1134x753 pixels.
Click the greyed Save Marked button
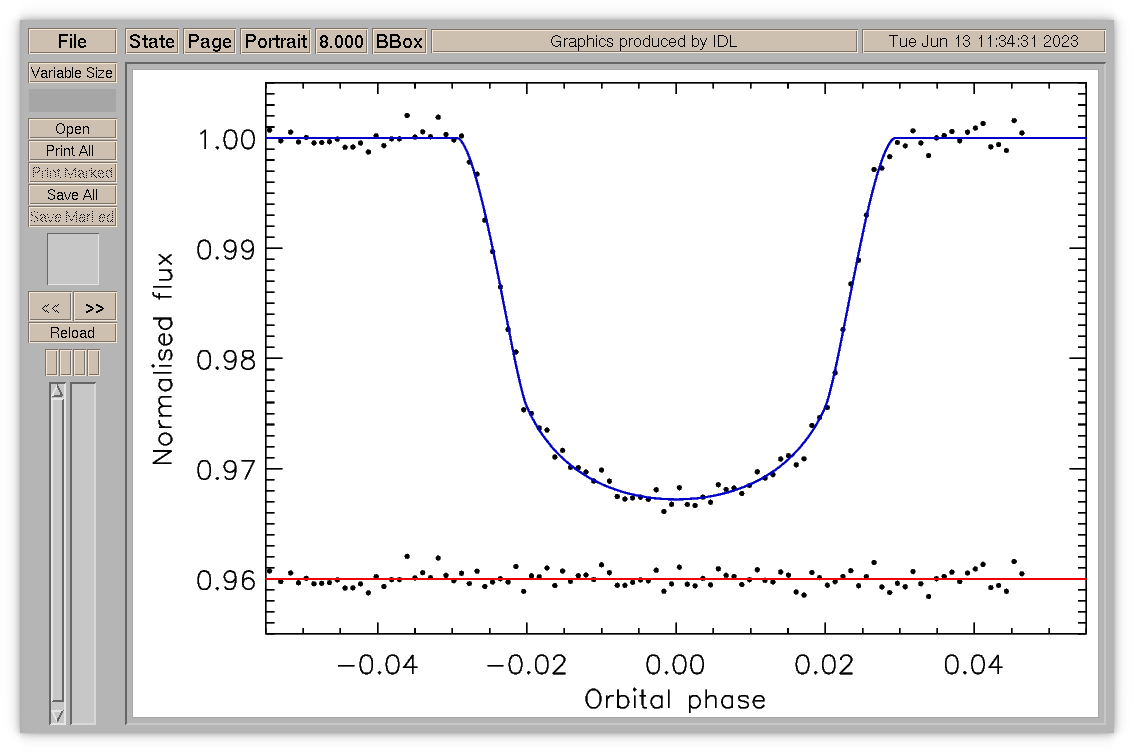72,217
